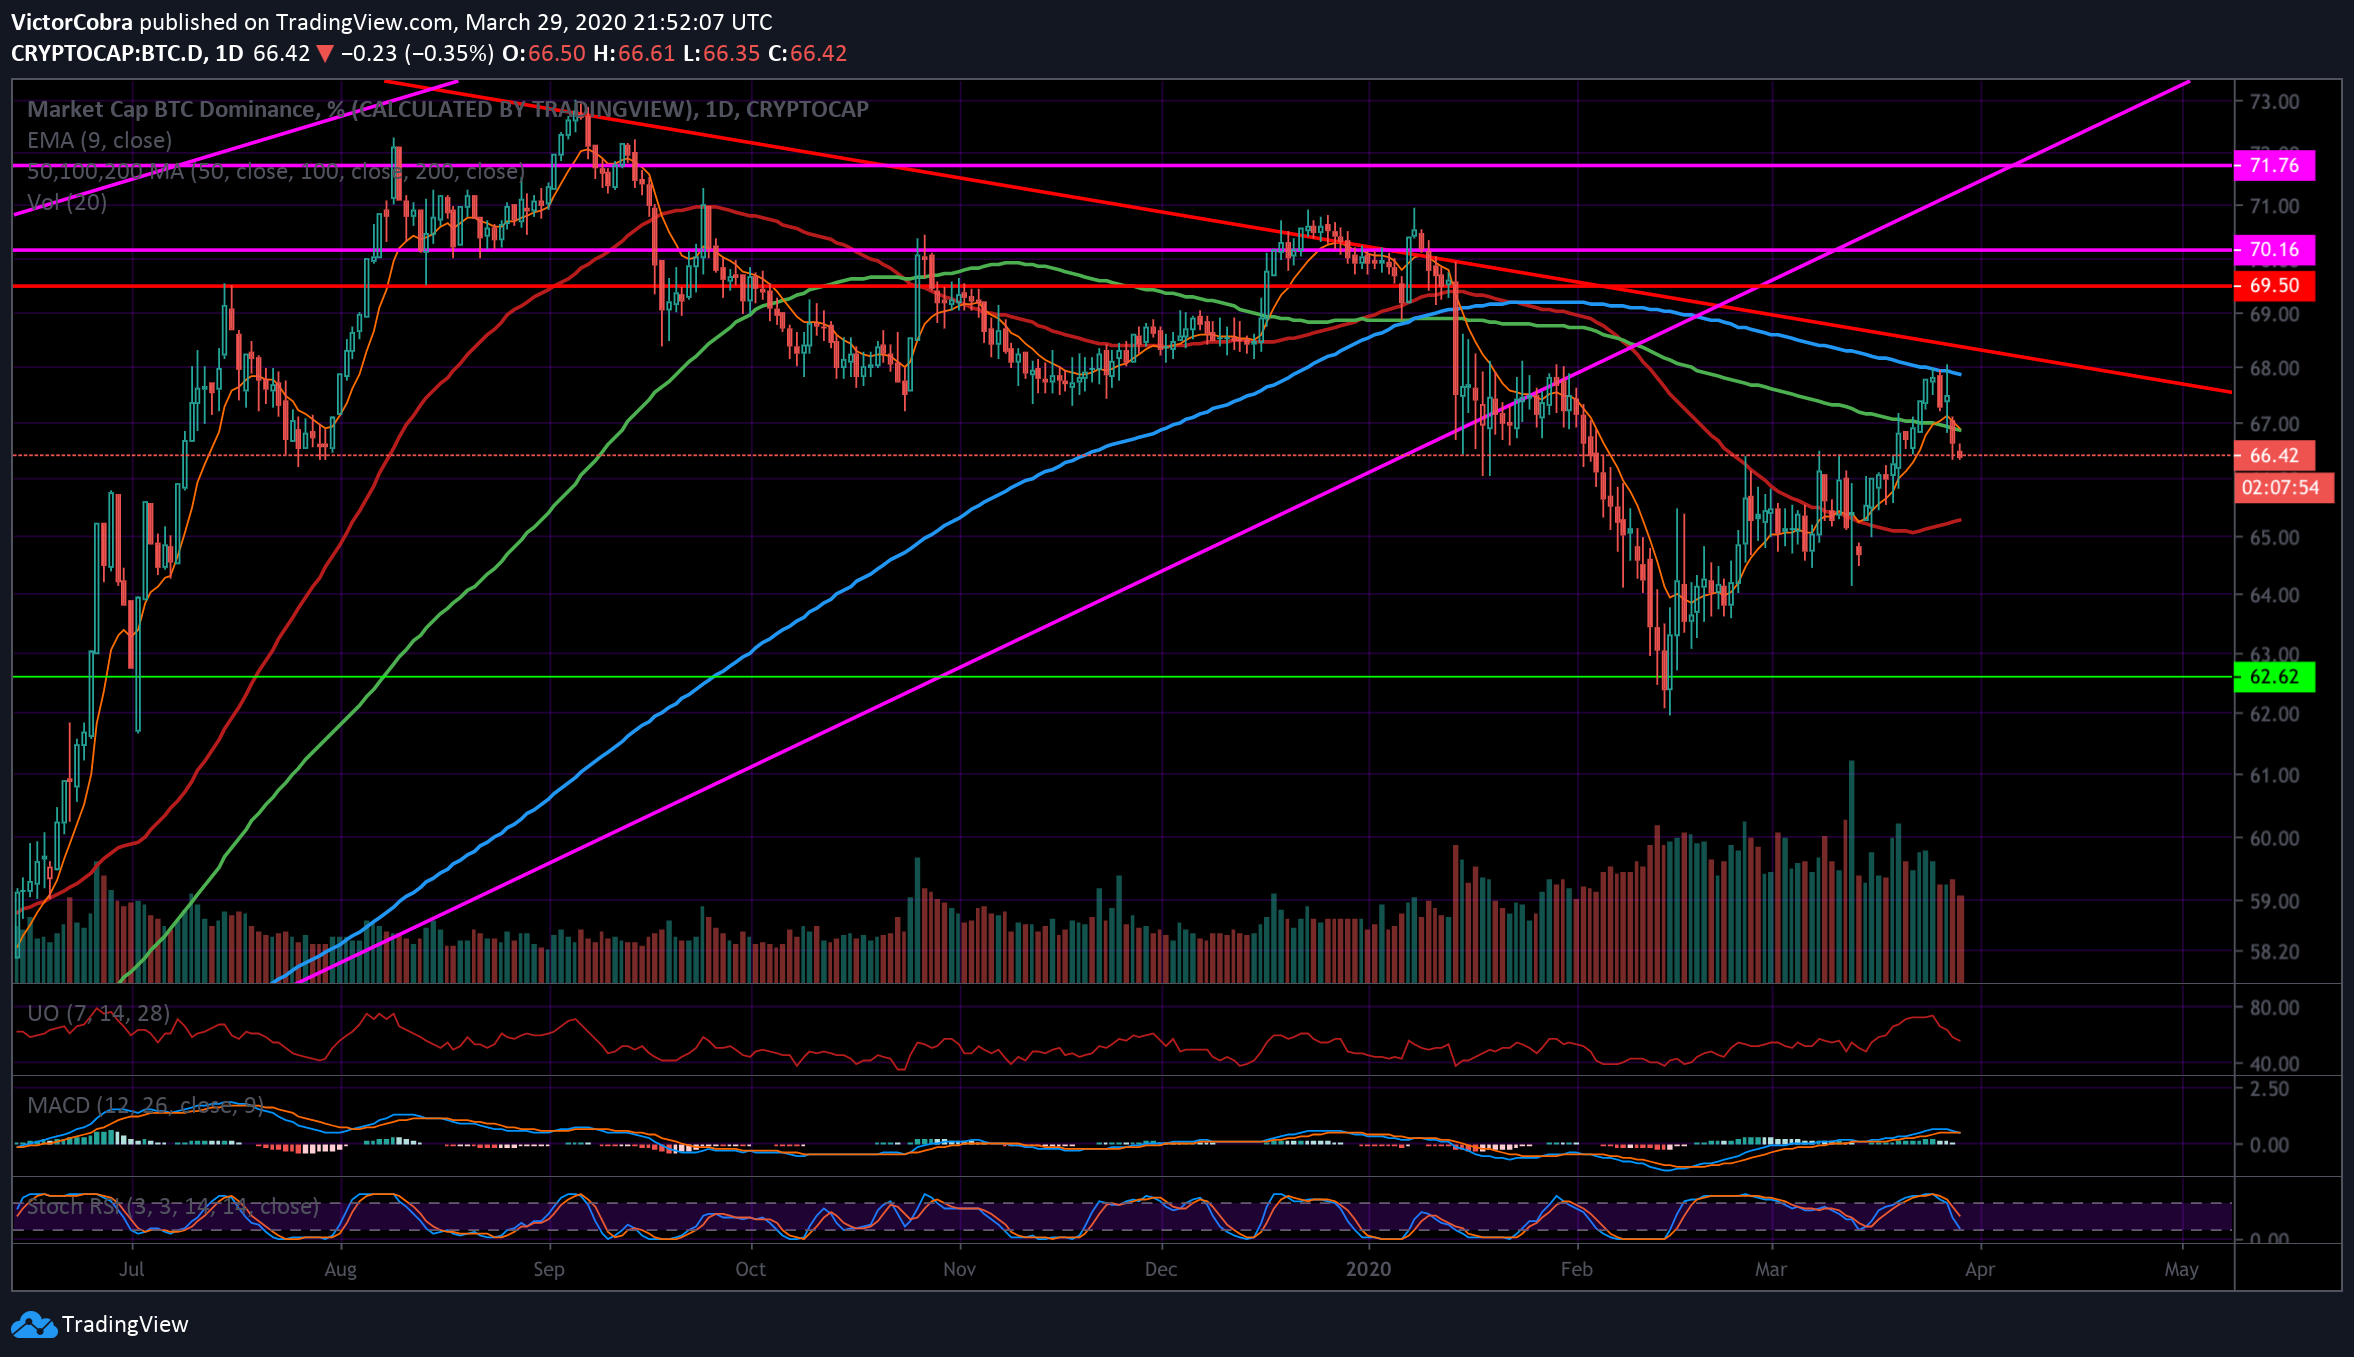The image size is (2354, 1357).
Task: Click the 71.00 price axis tick
Action: click(x=2274, y=206)
